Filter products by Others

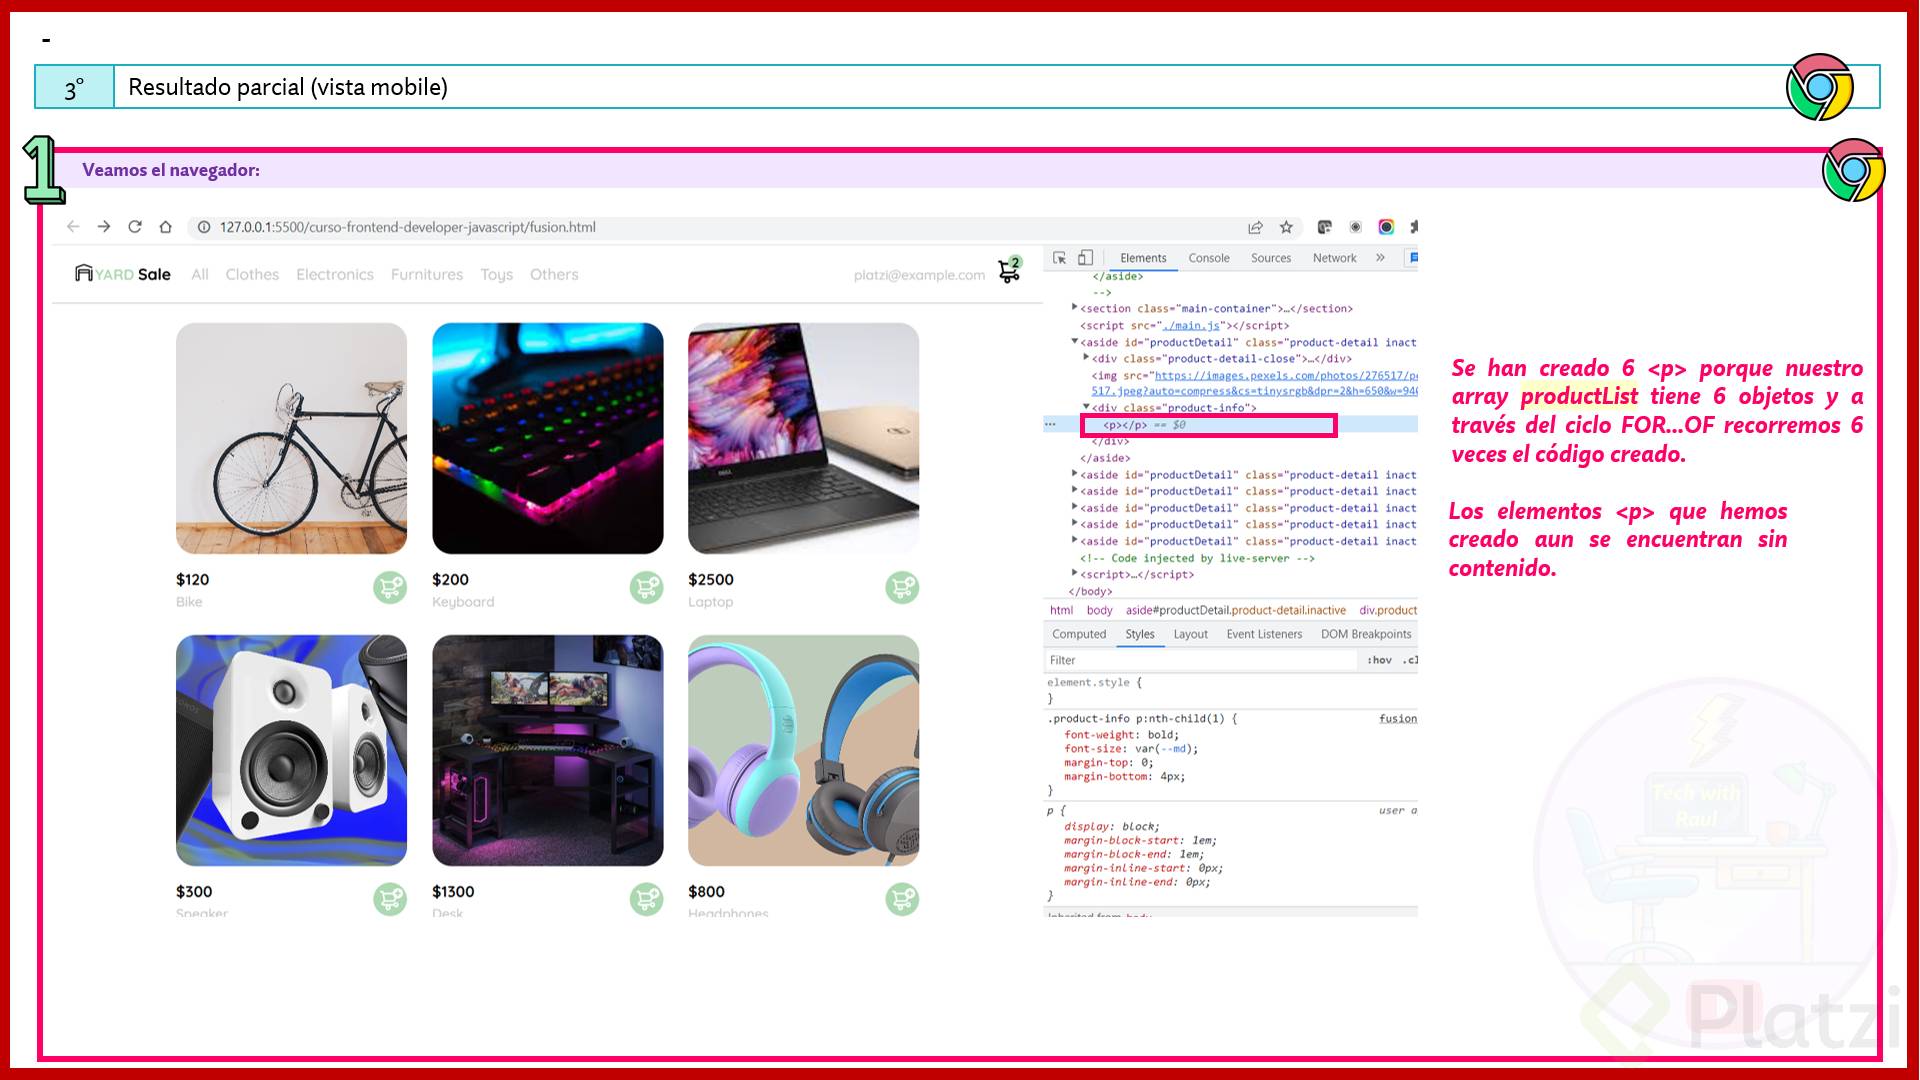[554, 274]
